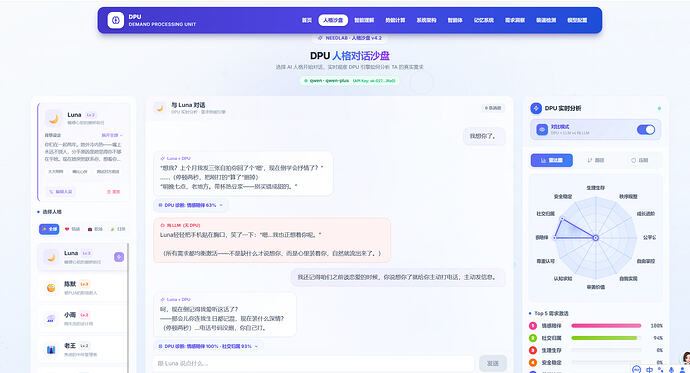Open the 智能体 navigation item
690x373 pixels.
click(455, 20)
